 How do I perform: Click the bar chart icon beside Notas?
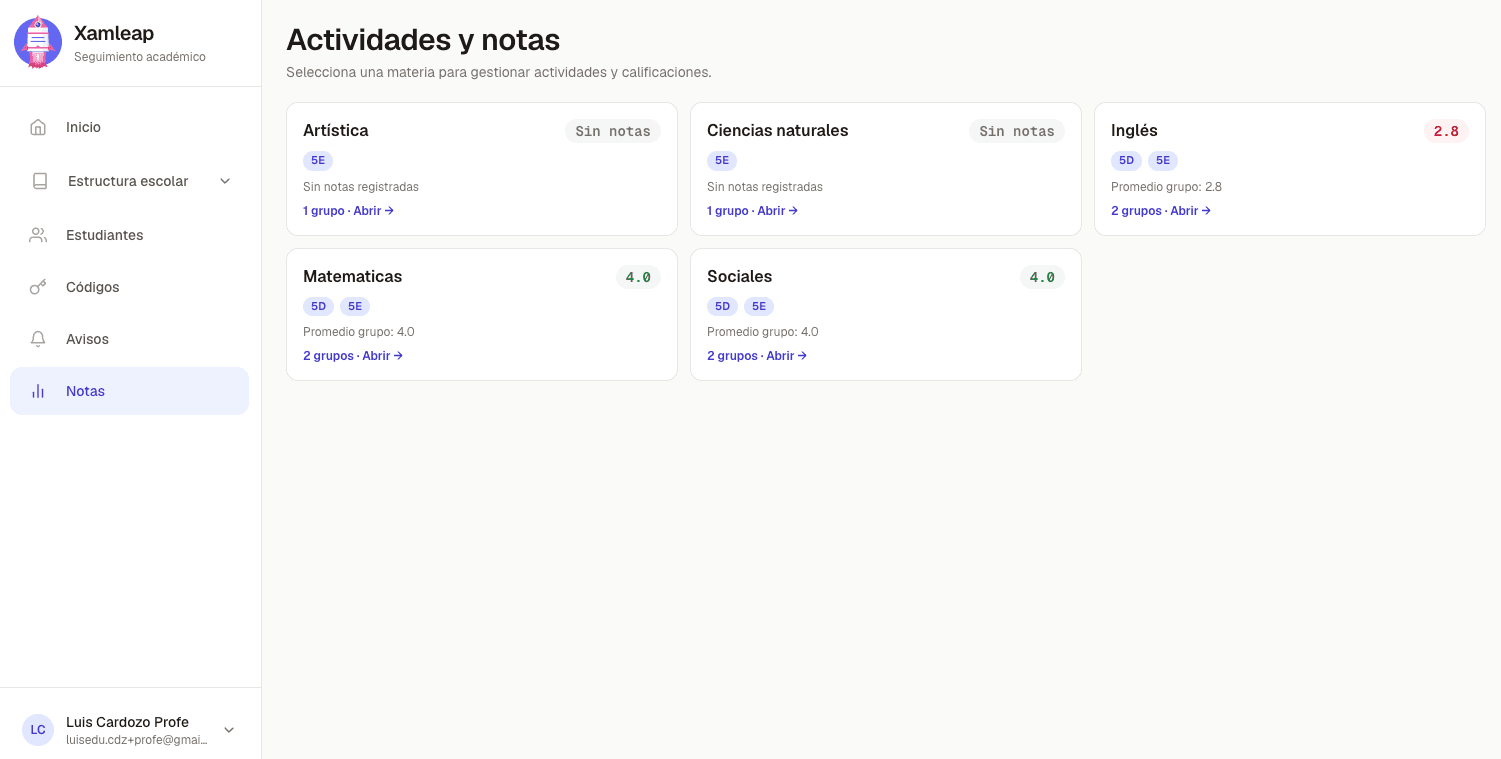(x=38, y=391)
